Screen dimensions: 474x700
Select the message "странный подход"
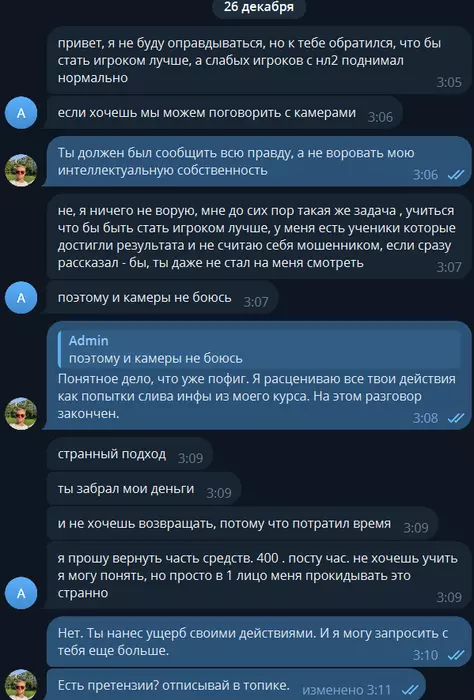tap(129, 454)
